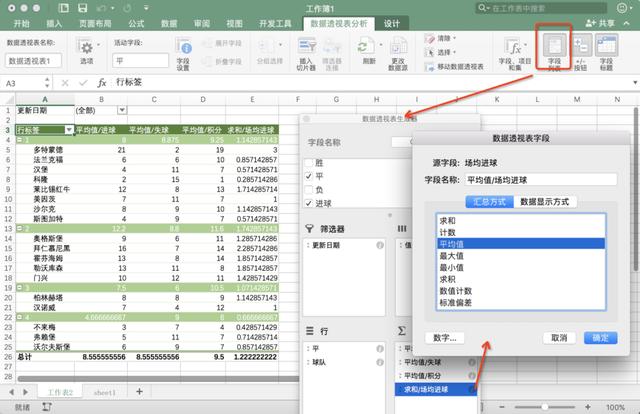Viewport: 640px width, 414px height.
Task: Open the 行标签 filter dropdown in A3
Action: click(69, 130)
